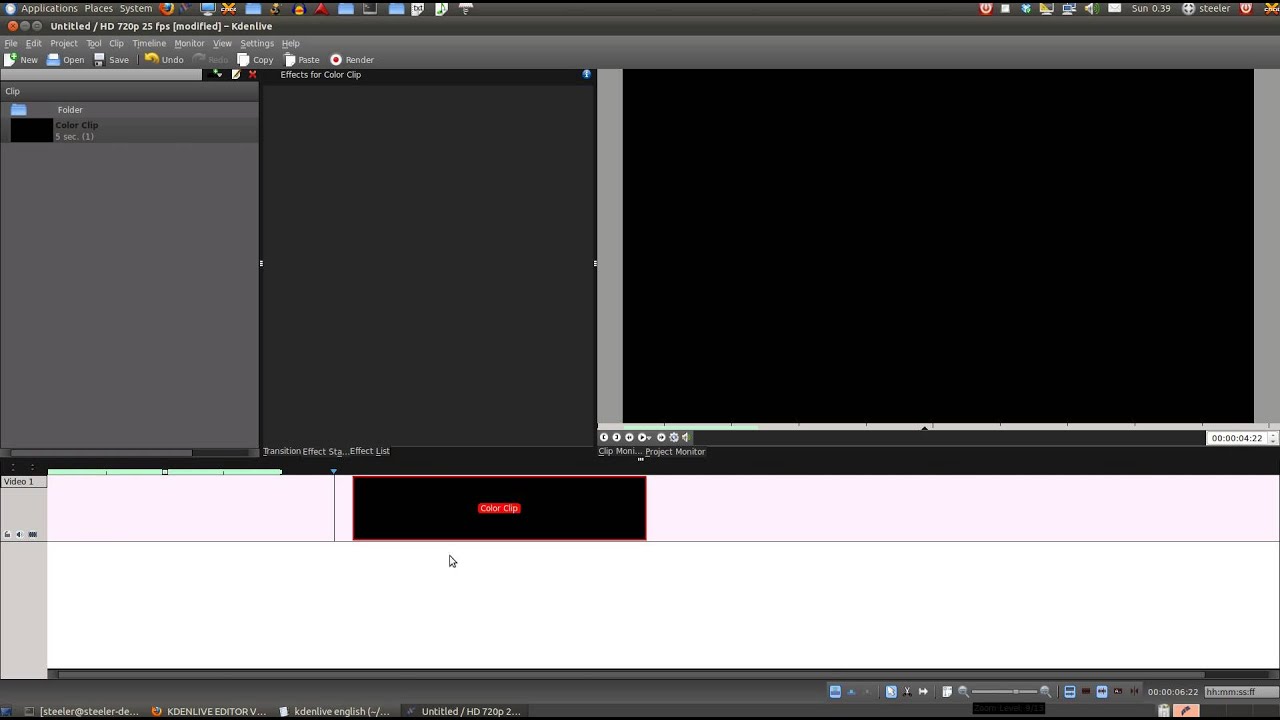1280x720 pixels.
Task: Open the play options dropdown arrow
Action: tap(649, 438)
